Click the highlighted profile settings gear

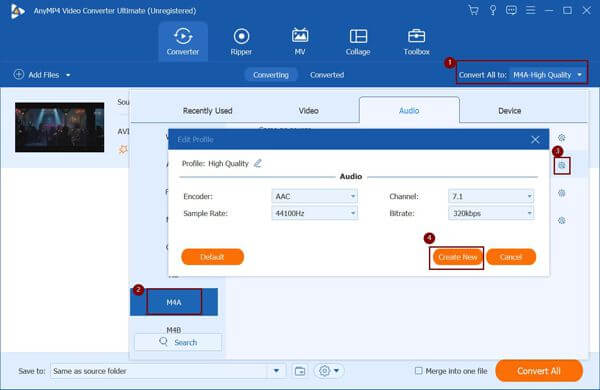pyautogui.click(x=562, y=166)
